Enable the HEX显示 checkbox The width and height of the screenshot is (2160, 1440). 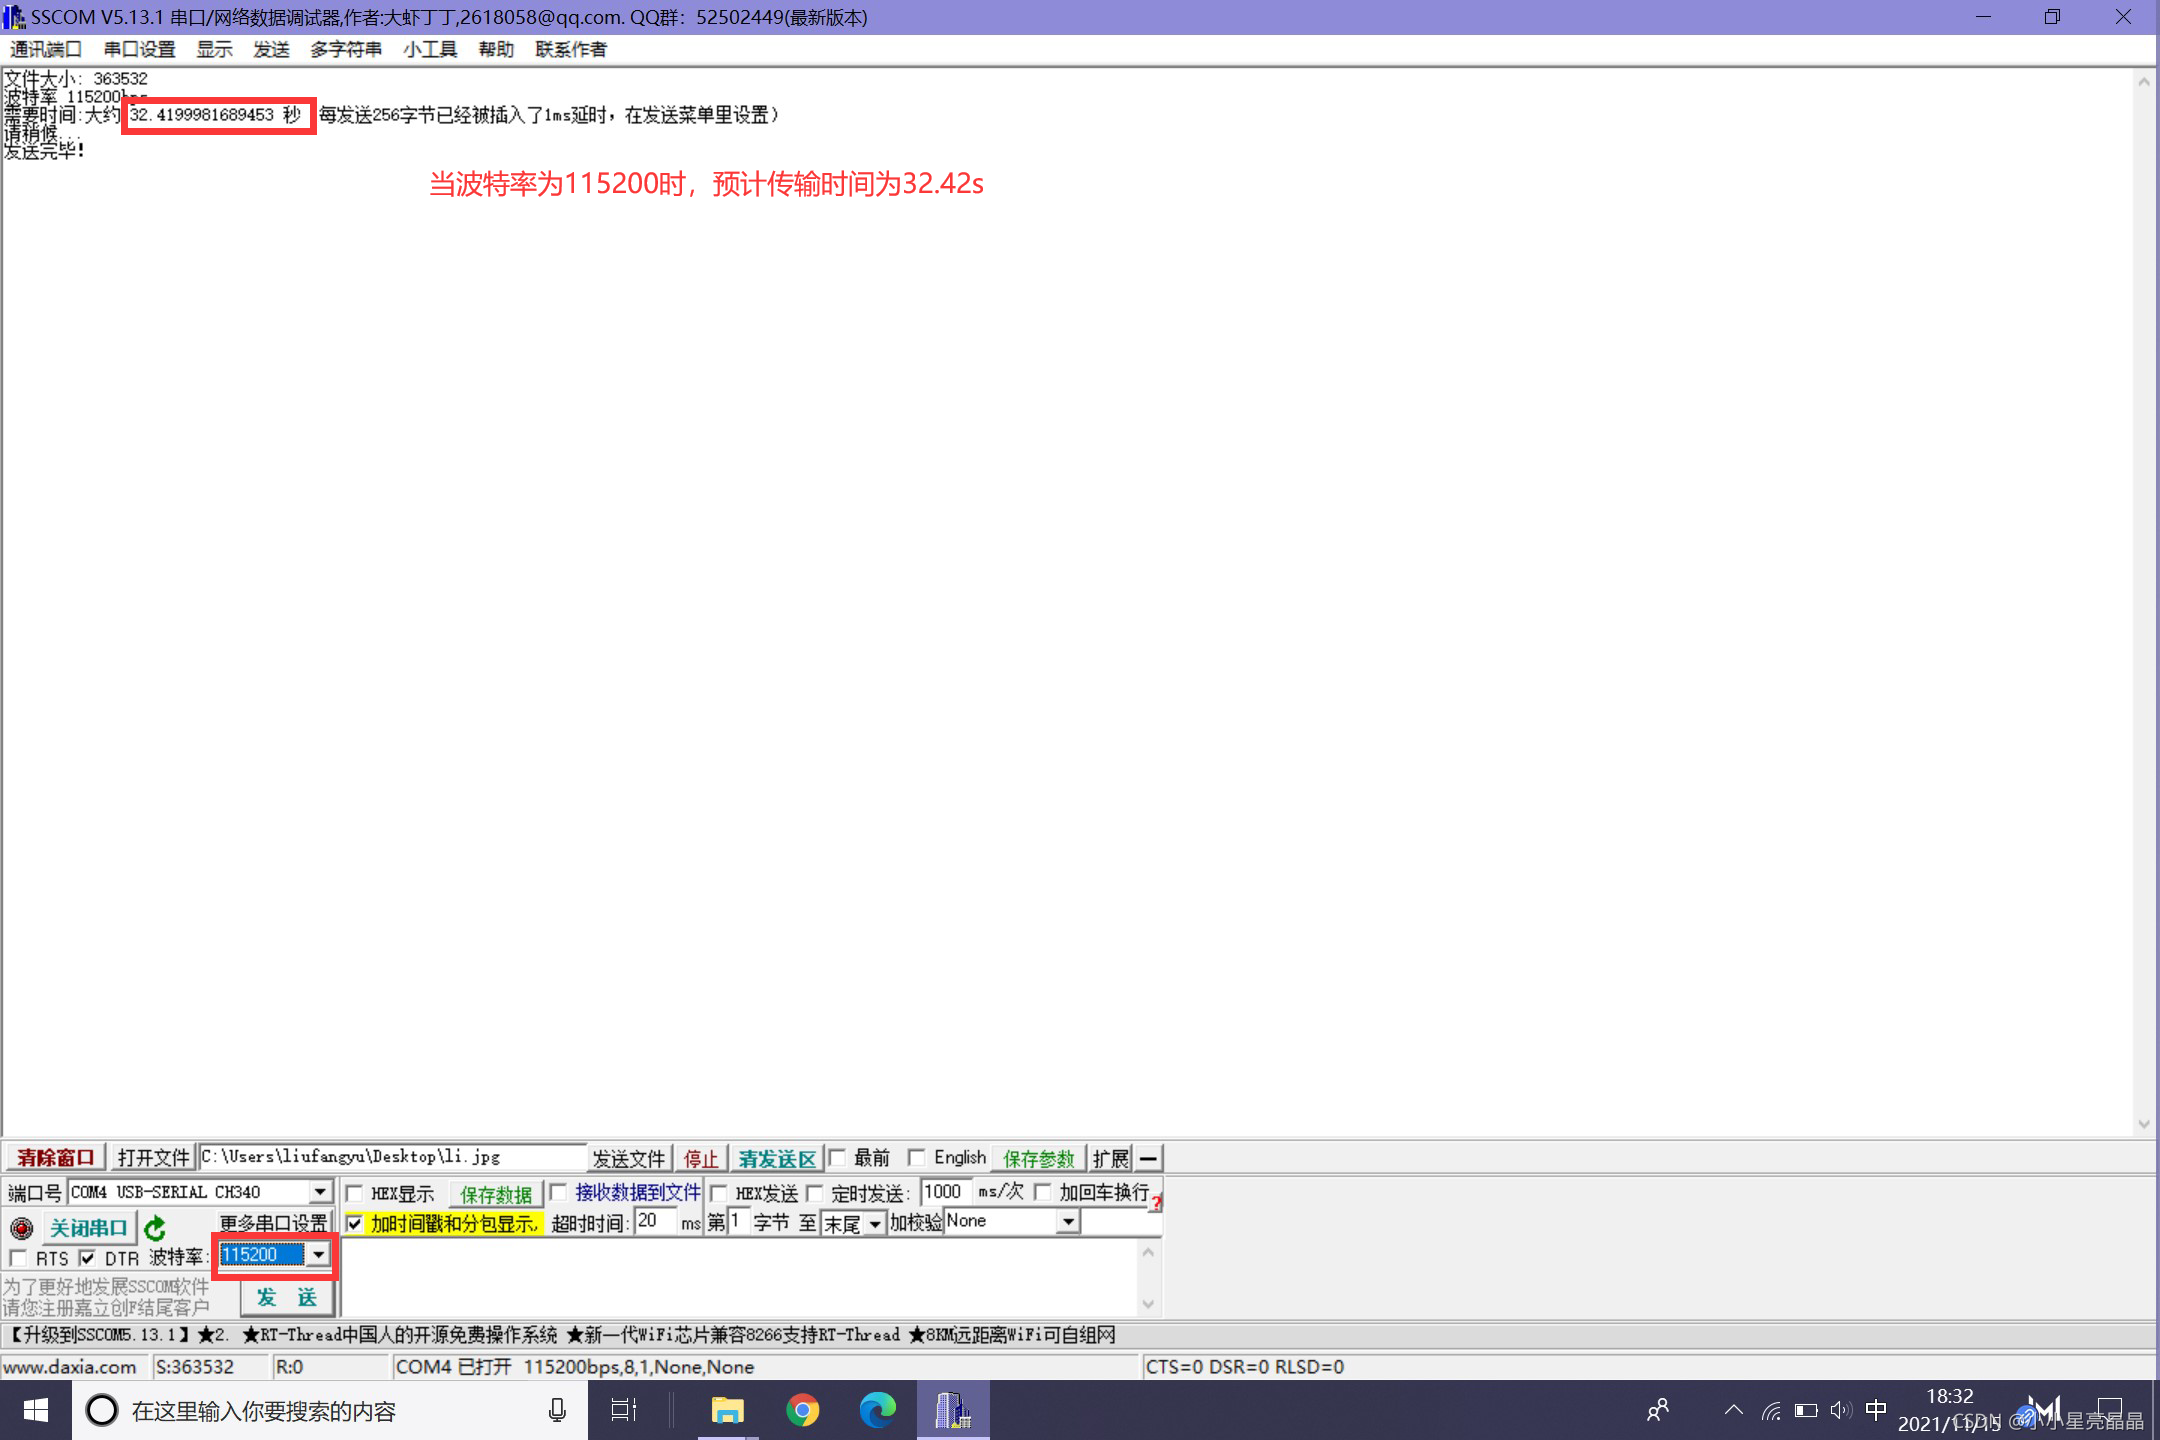tap(355, 1193)
